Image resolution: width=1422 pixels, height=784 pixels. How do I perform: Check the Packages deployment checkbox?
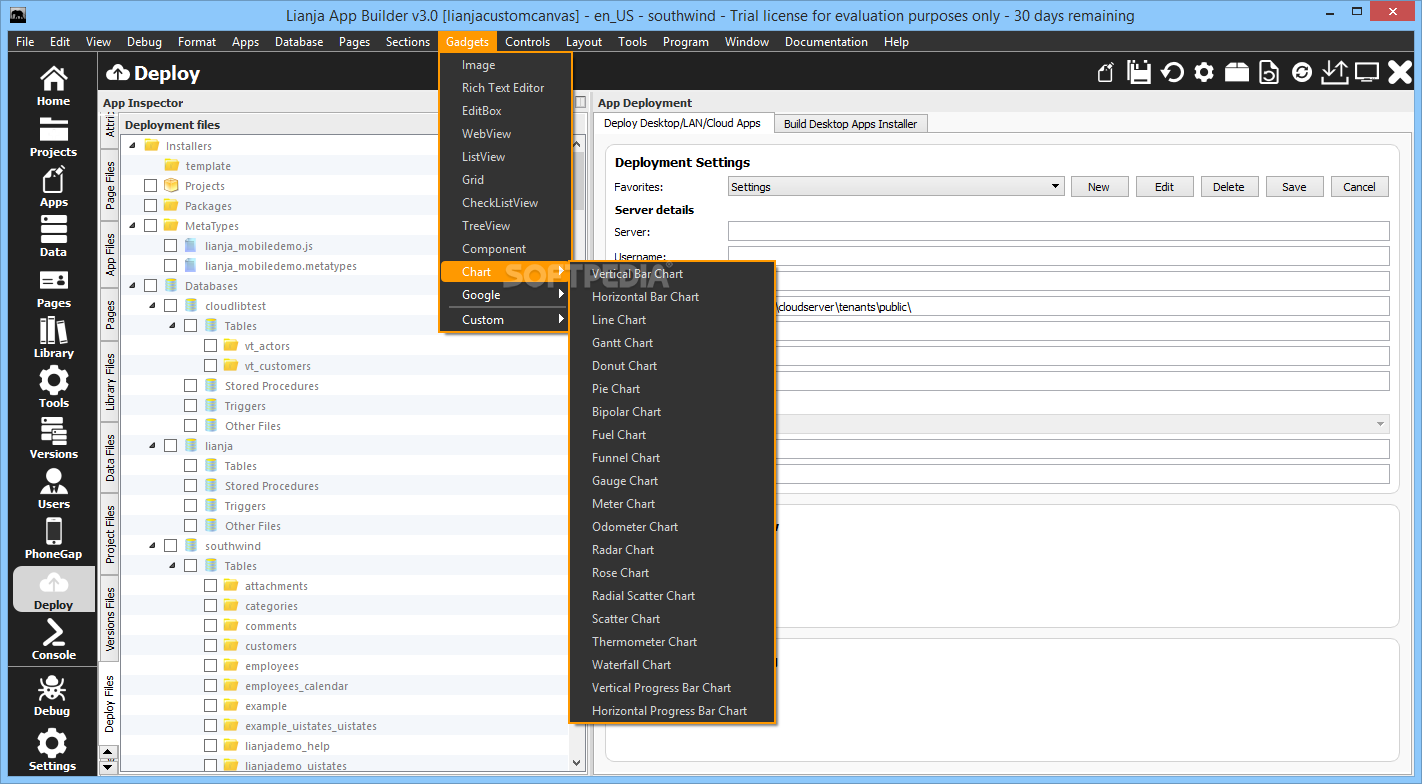point(150,206)
